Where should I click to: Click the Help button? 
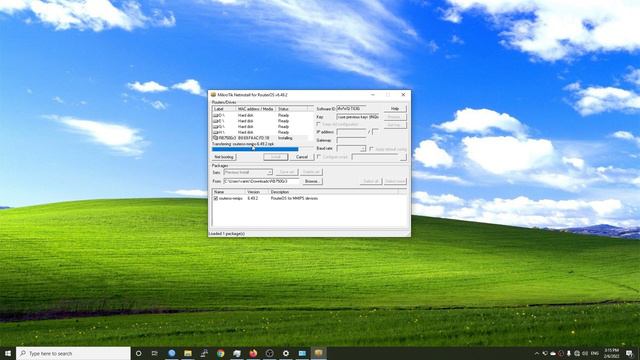395,109
